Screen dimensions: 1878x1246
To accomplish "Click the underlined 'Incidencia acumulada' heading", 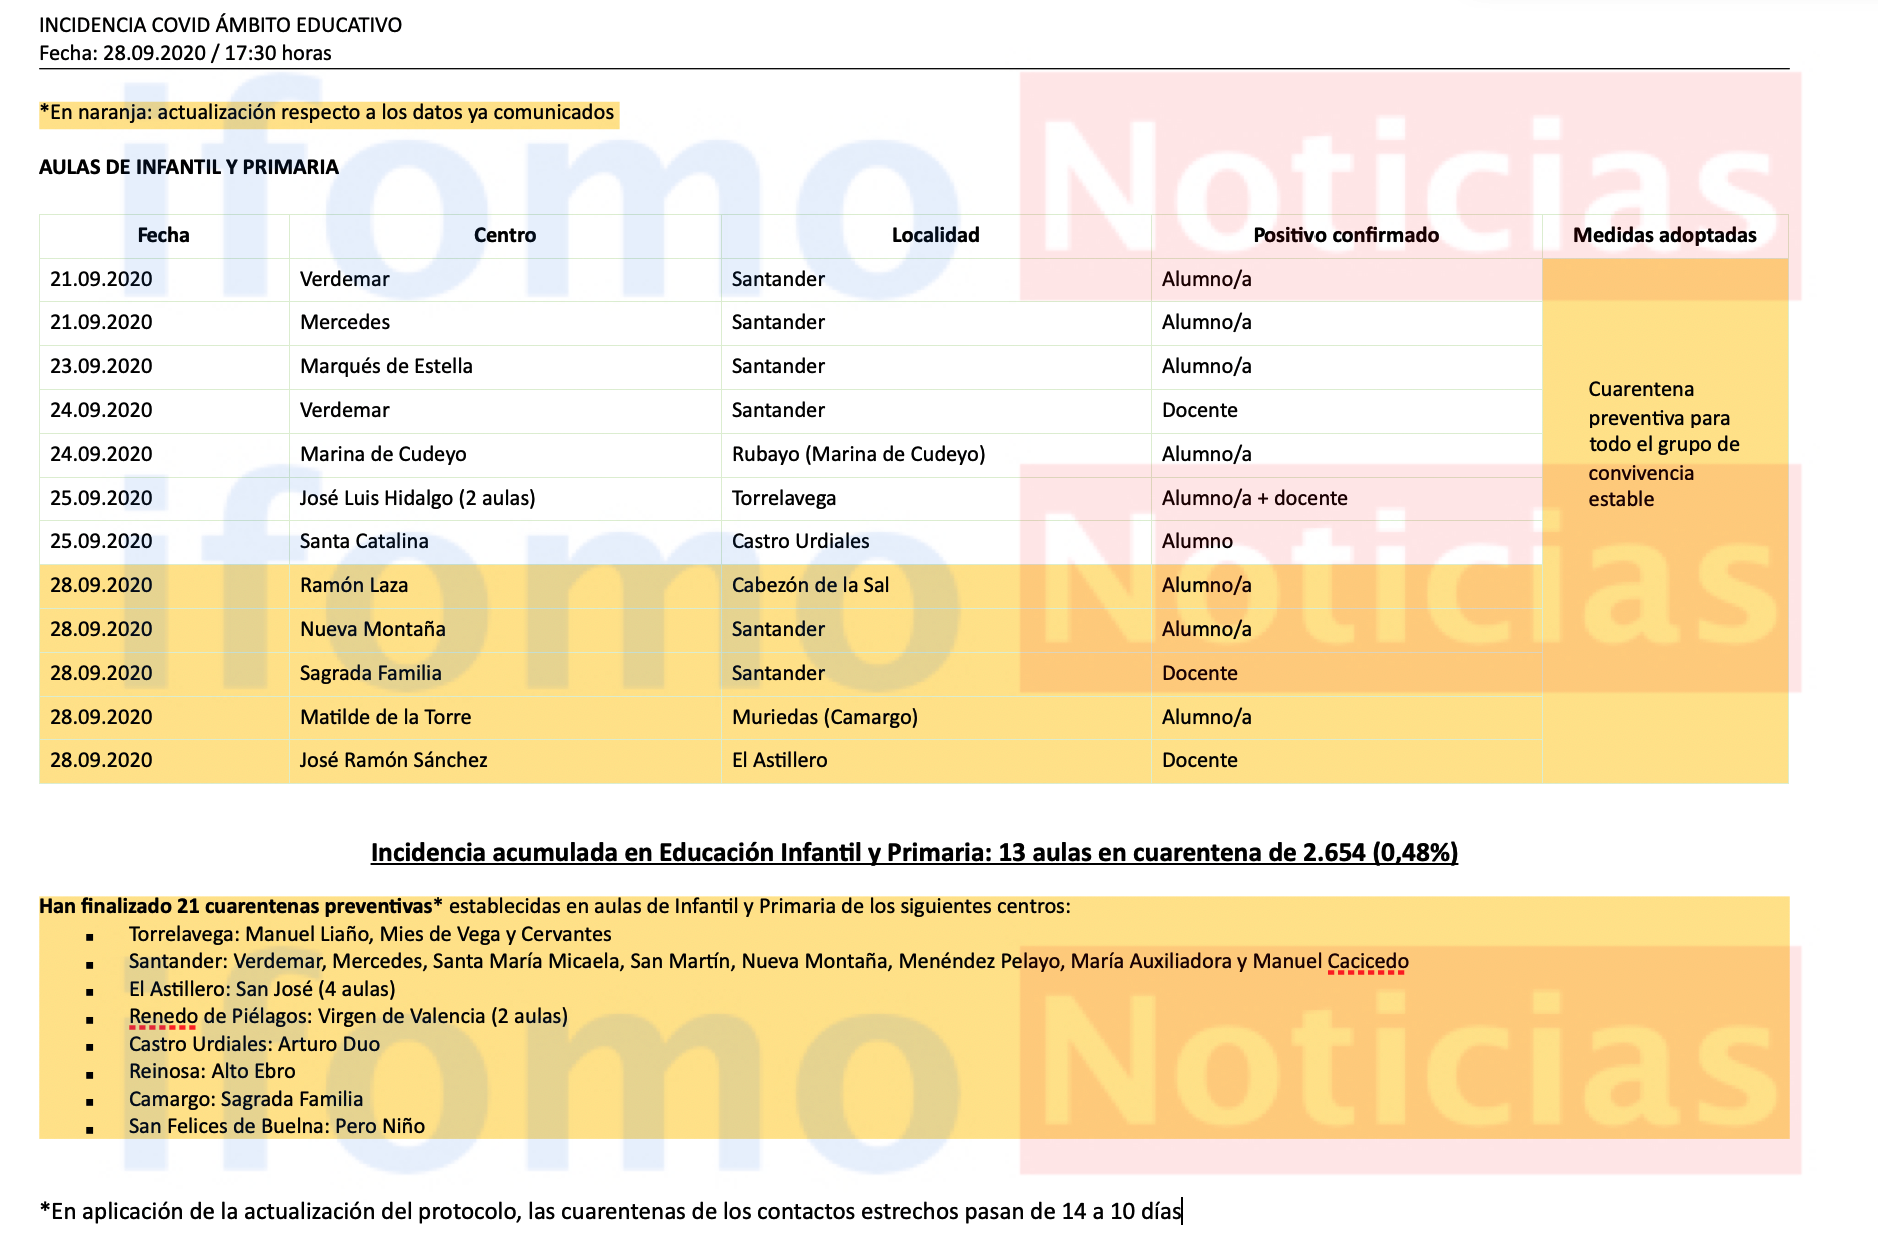I will click(x=913, y=852).
